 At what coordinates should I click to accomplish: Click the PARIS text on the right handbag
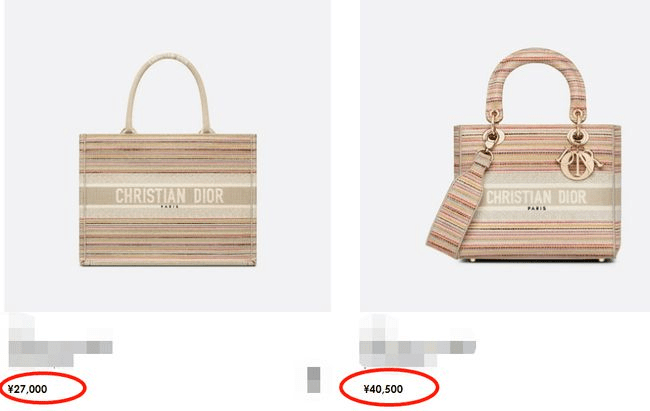536,208
